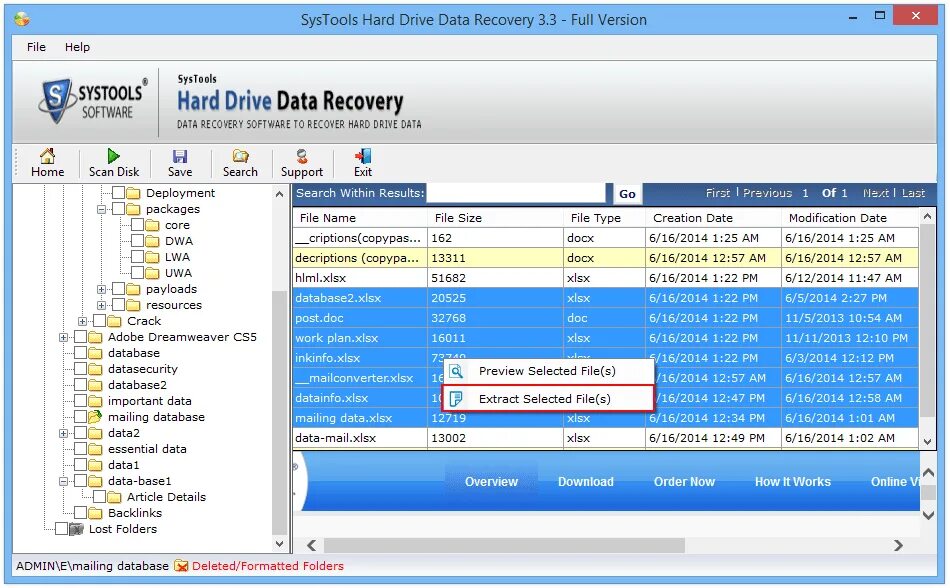Image resolution: width=950 pixels, height=588 pixels.
Task: Jump to the Last results page
Action: [x=913, y=193]
